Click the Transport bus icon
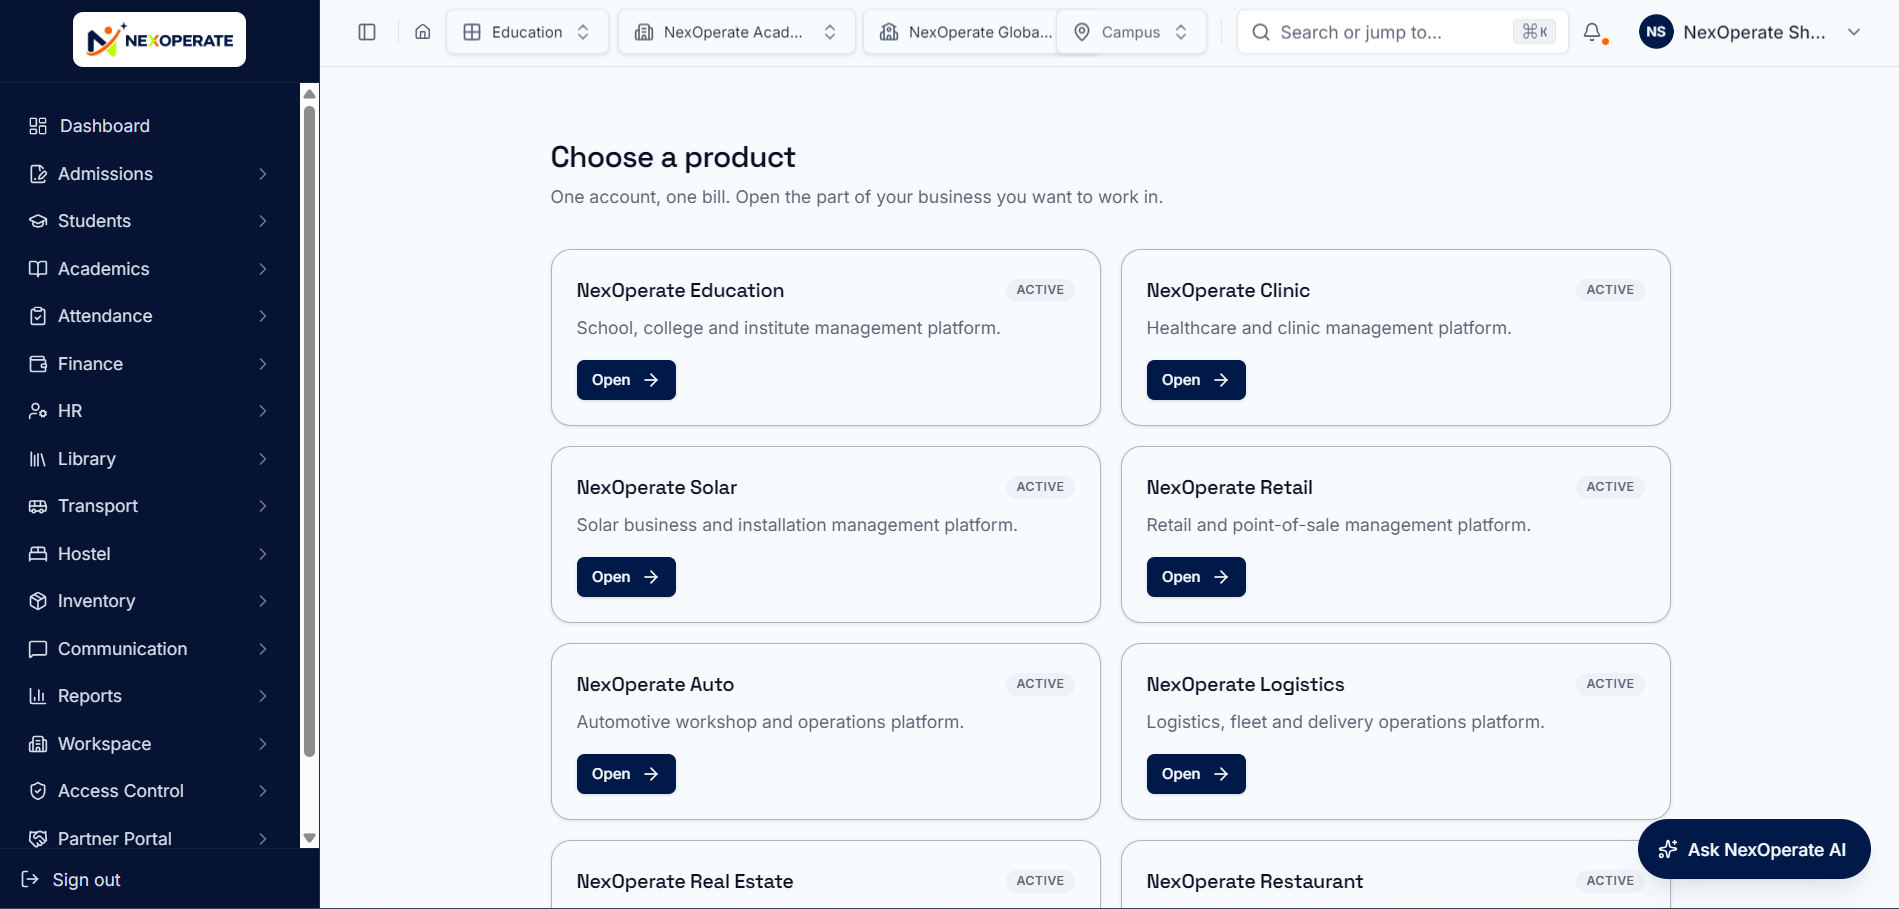 (x=38, y=506)
